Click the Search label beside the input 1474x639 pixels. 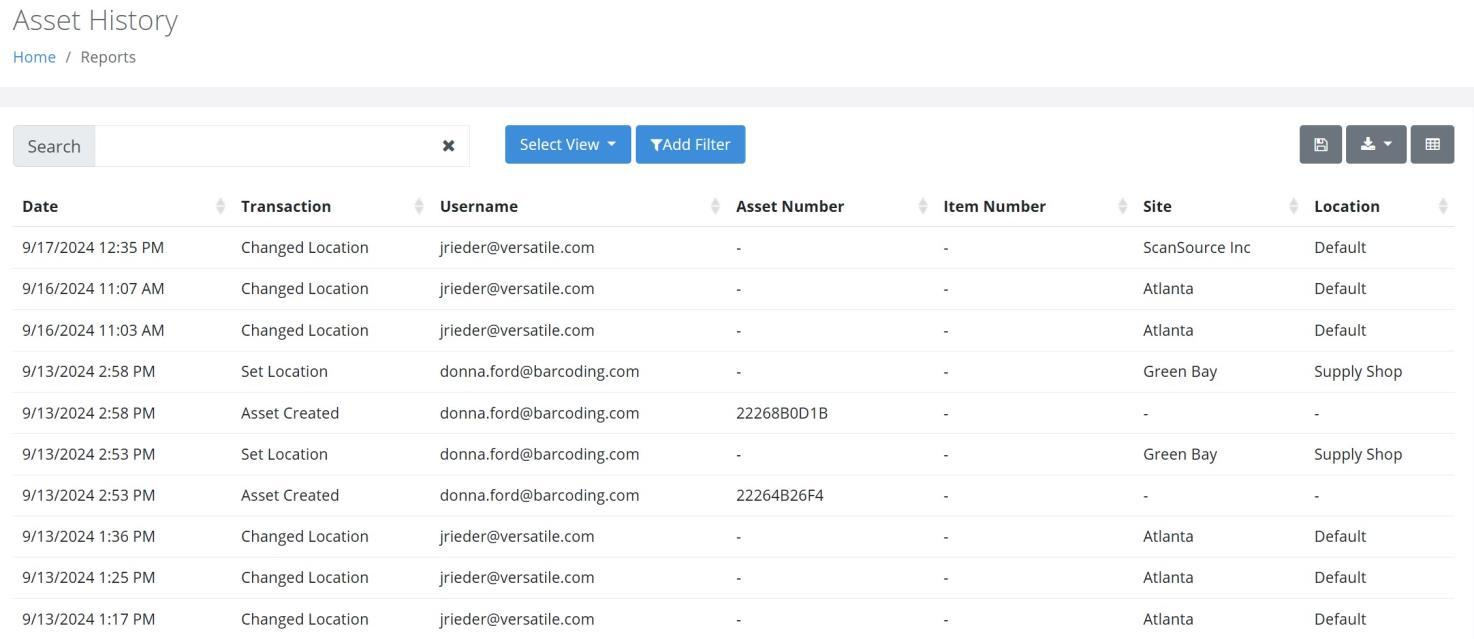coord(54,146)
